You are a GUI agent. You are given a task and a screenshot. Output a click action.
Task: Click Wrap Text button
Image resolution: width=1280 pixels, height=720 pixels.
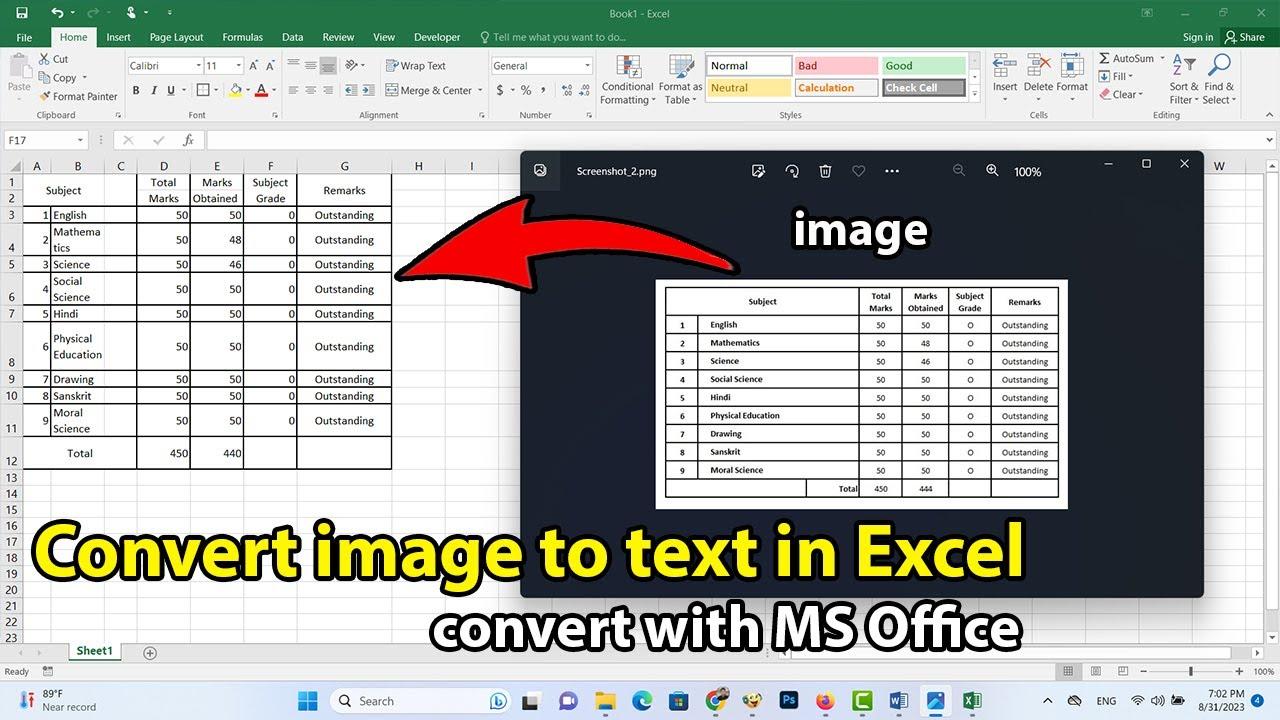pos(416,66)
